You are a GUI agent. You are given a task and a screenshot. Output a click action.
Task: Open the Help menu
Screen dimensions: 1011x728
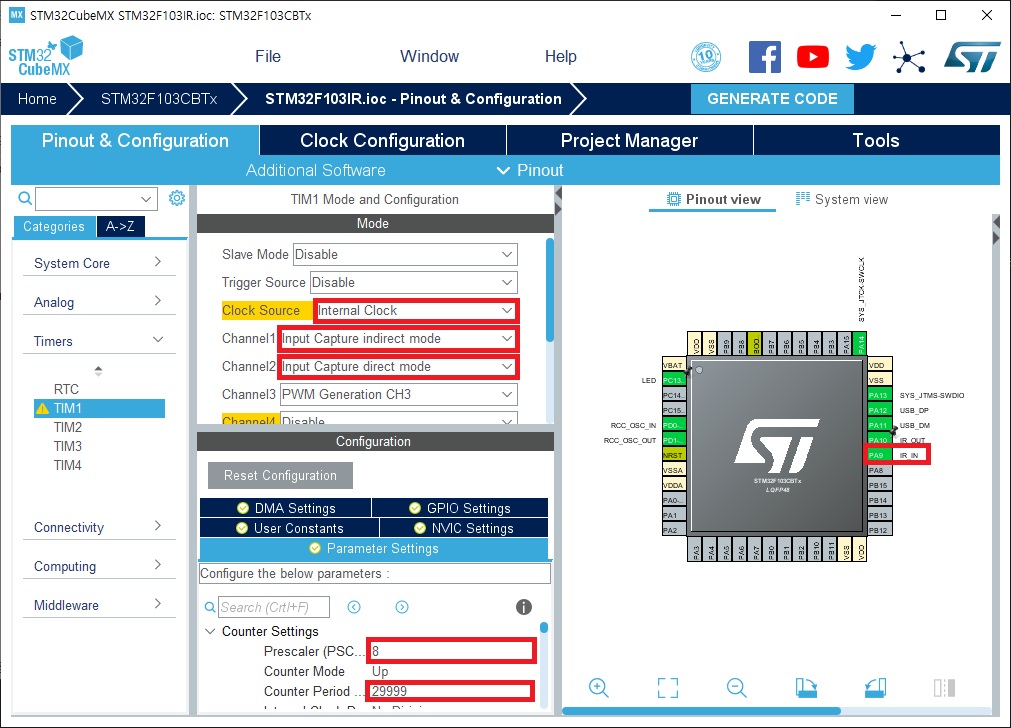[x=560, y=57]
